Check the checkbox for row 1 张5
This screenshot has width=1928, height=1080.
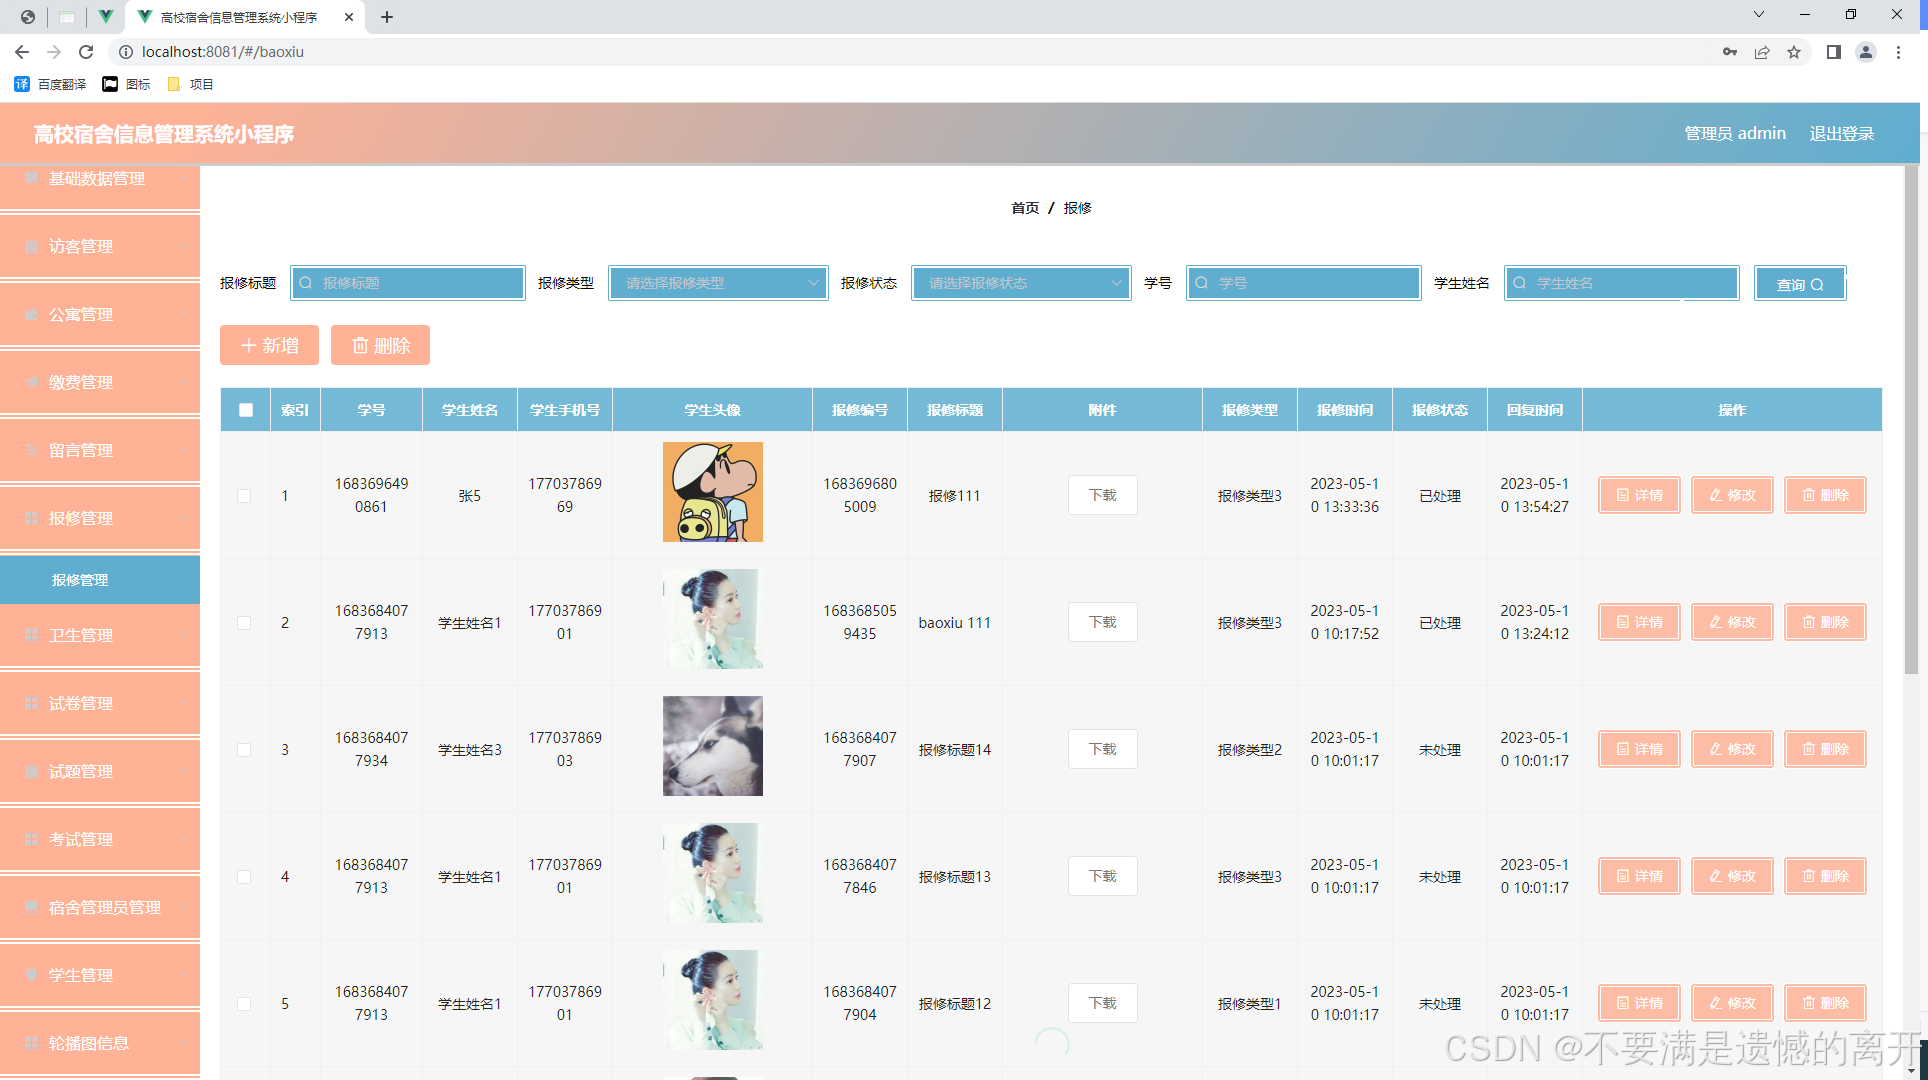244,496
